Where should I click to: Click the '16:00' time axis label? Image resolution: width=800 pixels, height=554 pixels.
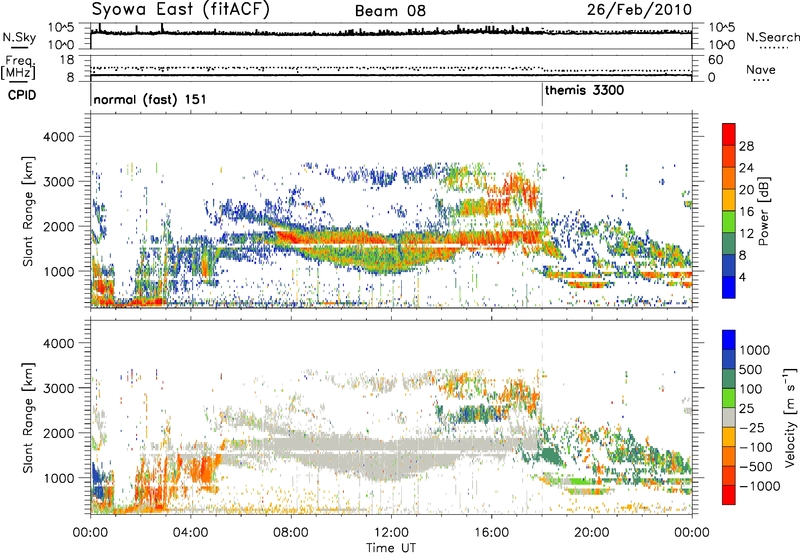tap(491, 533)
